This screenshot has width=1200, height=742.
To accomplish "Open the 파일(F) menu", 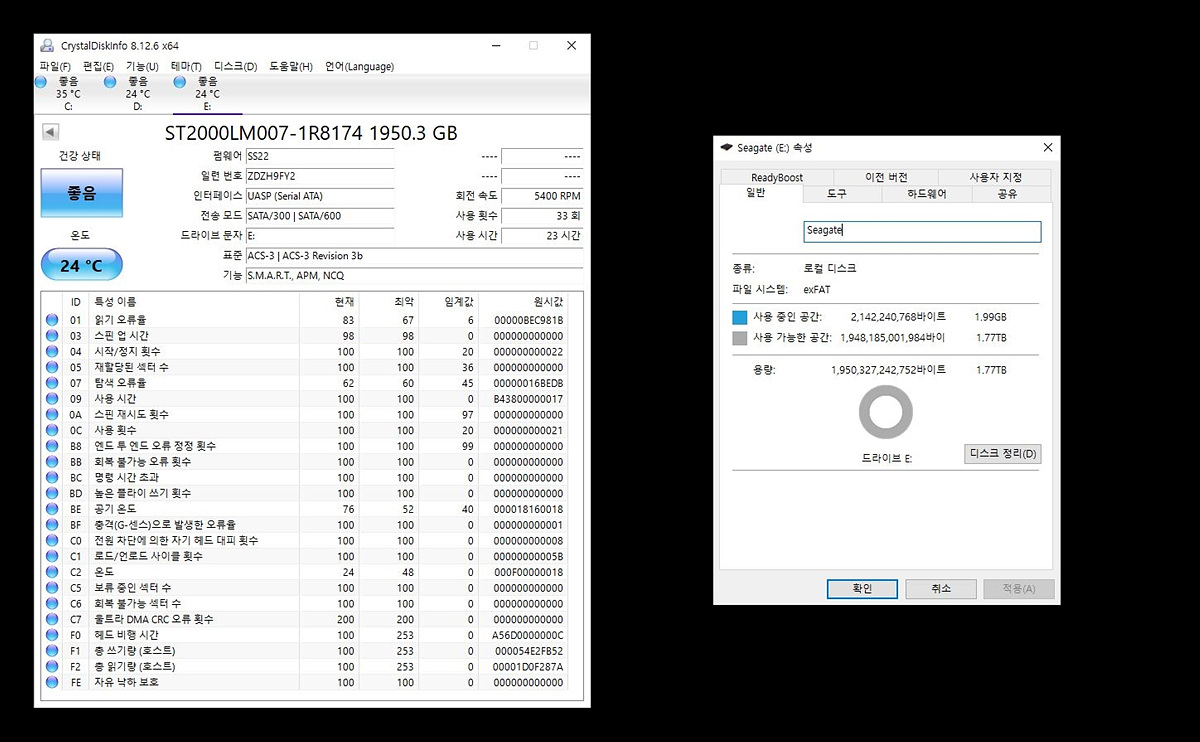I will (55, 66).
